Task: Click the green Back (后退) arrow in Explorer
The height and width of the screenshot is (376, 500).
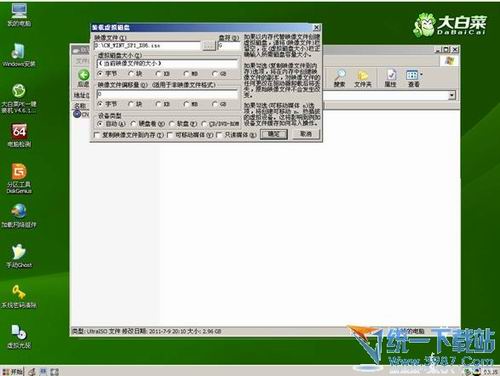Action: coord(83,75)
